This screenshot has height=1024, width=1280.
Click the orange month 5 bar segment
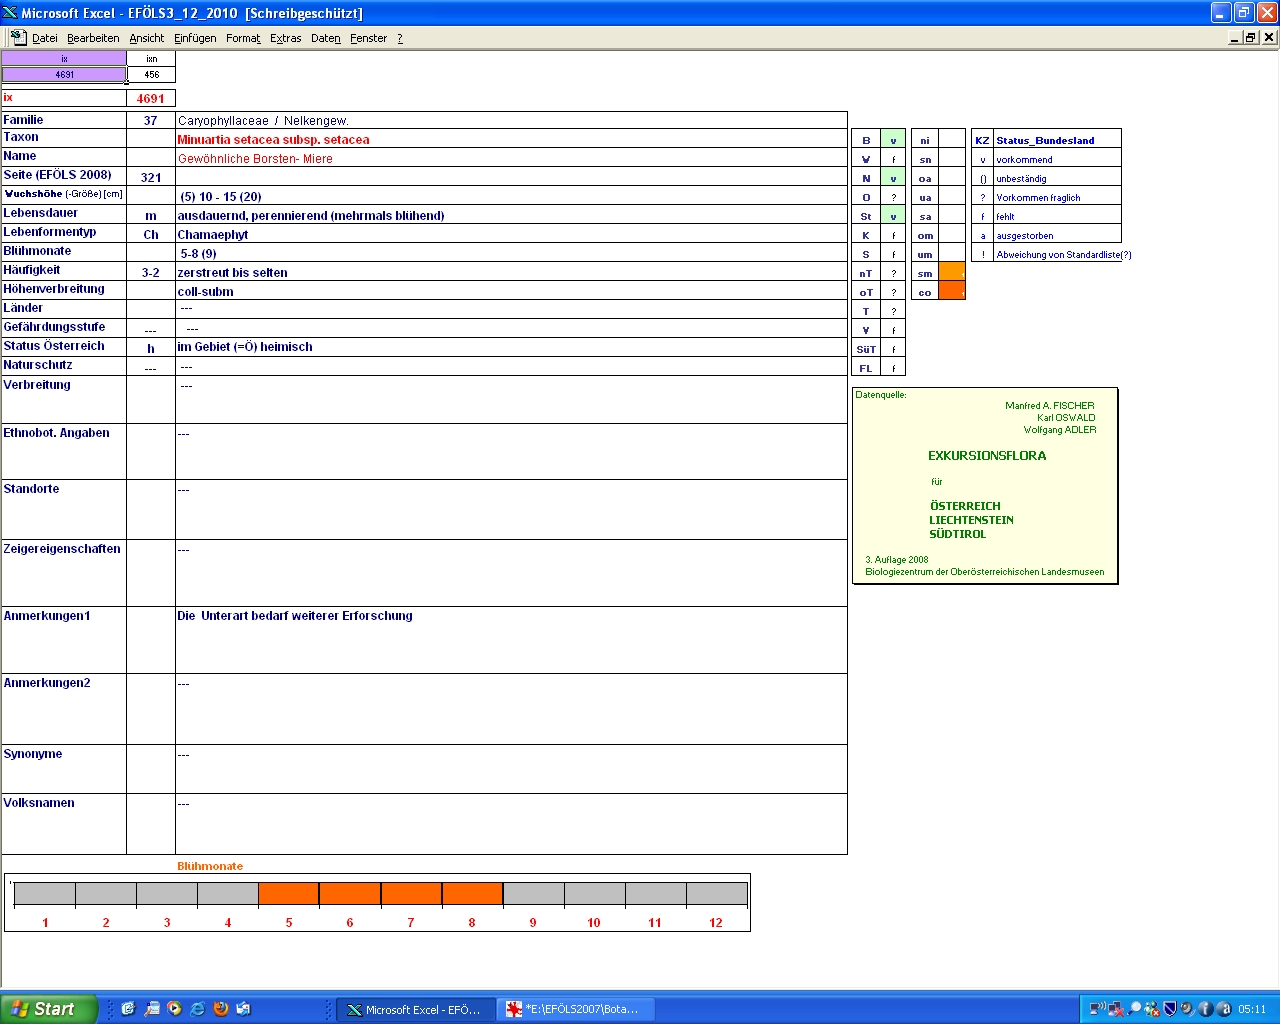(x=289, y=894)
